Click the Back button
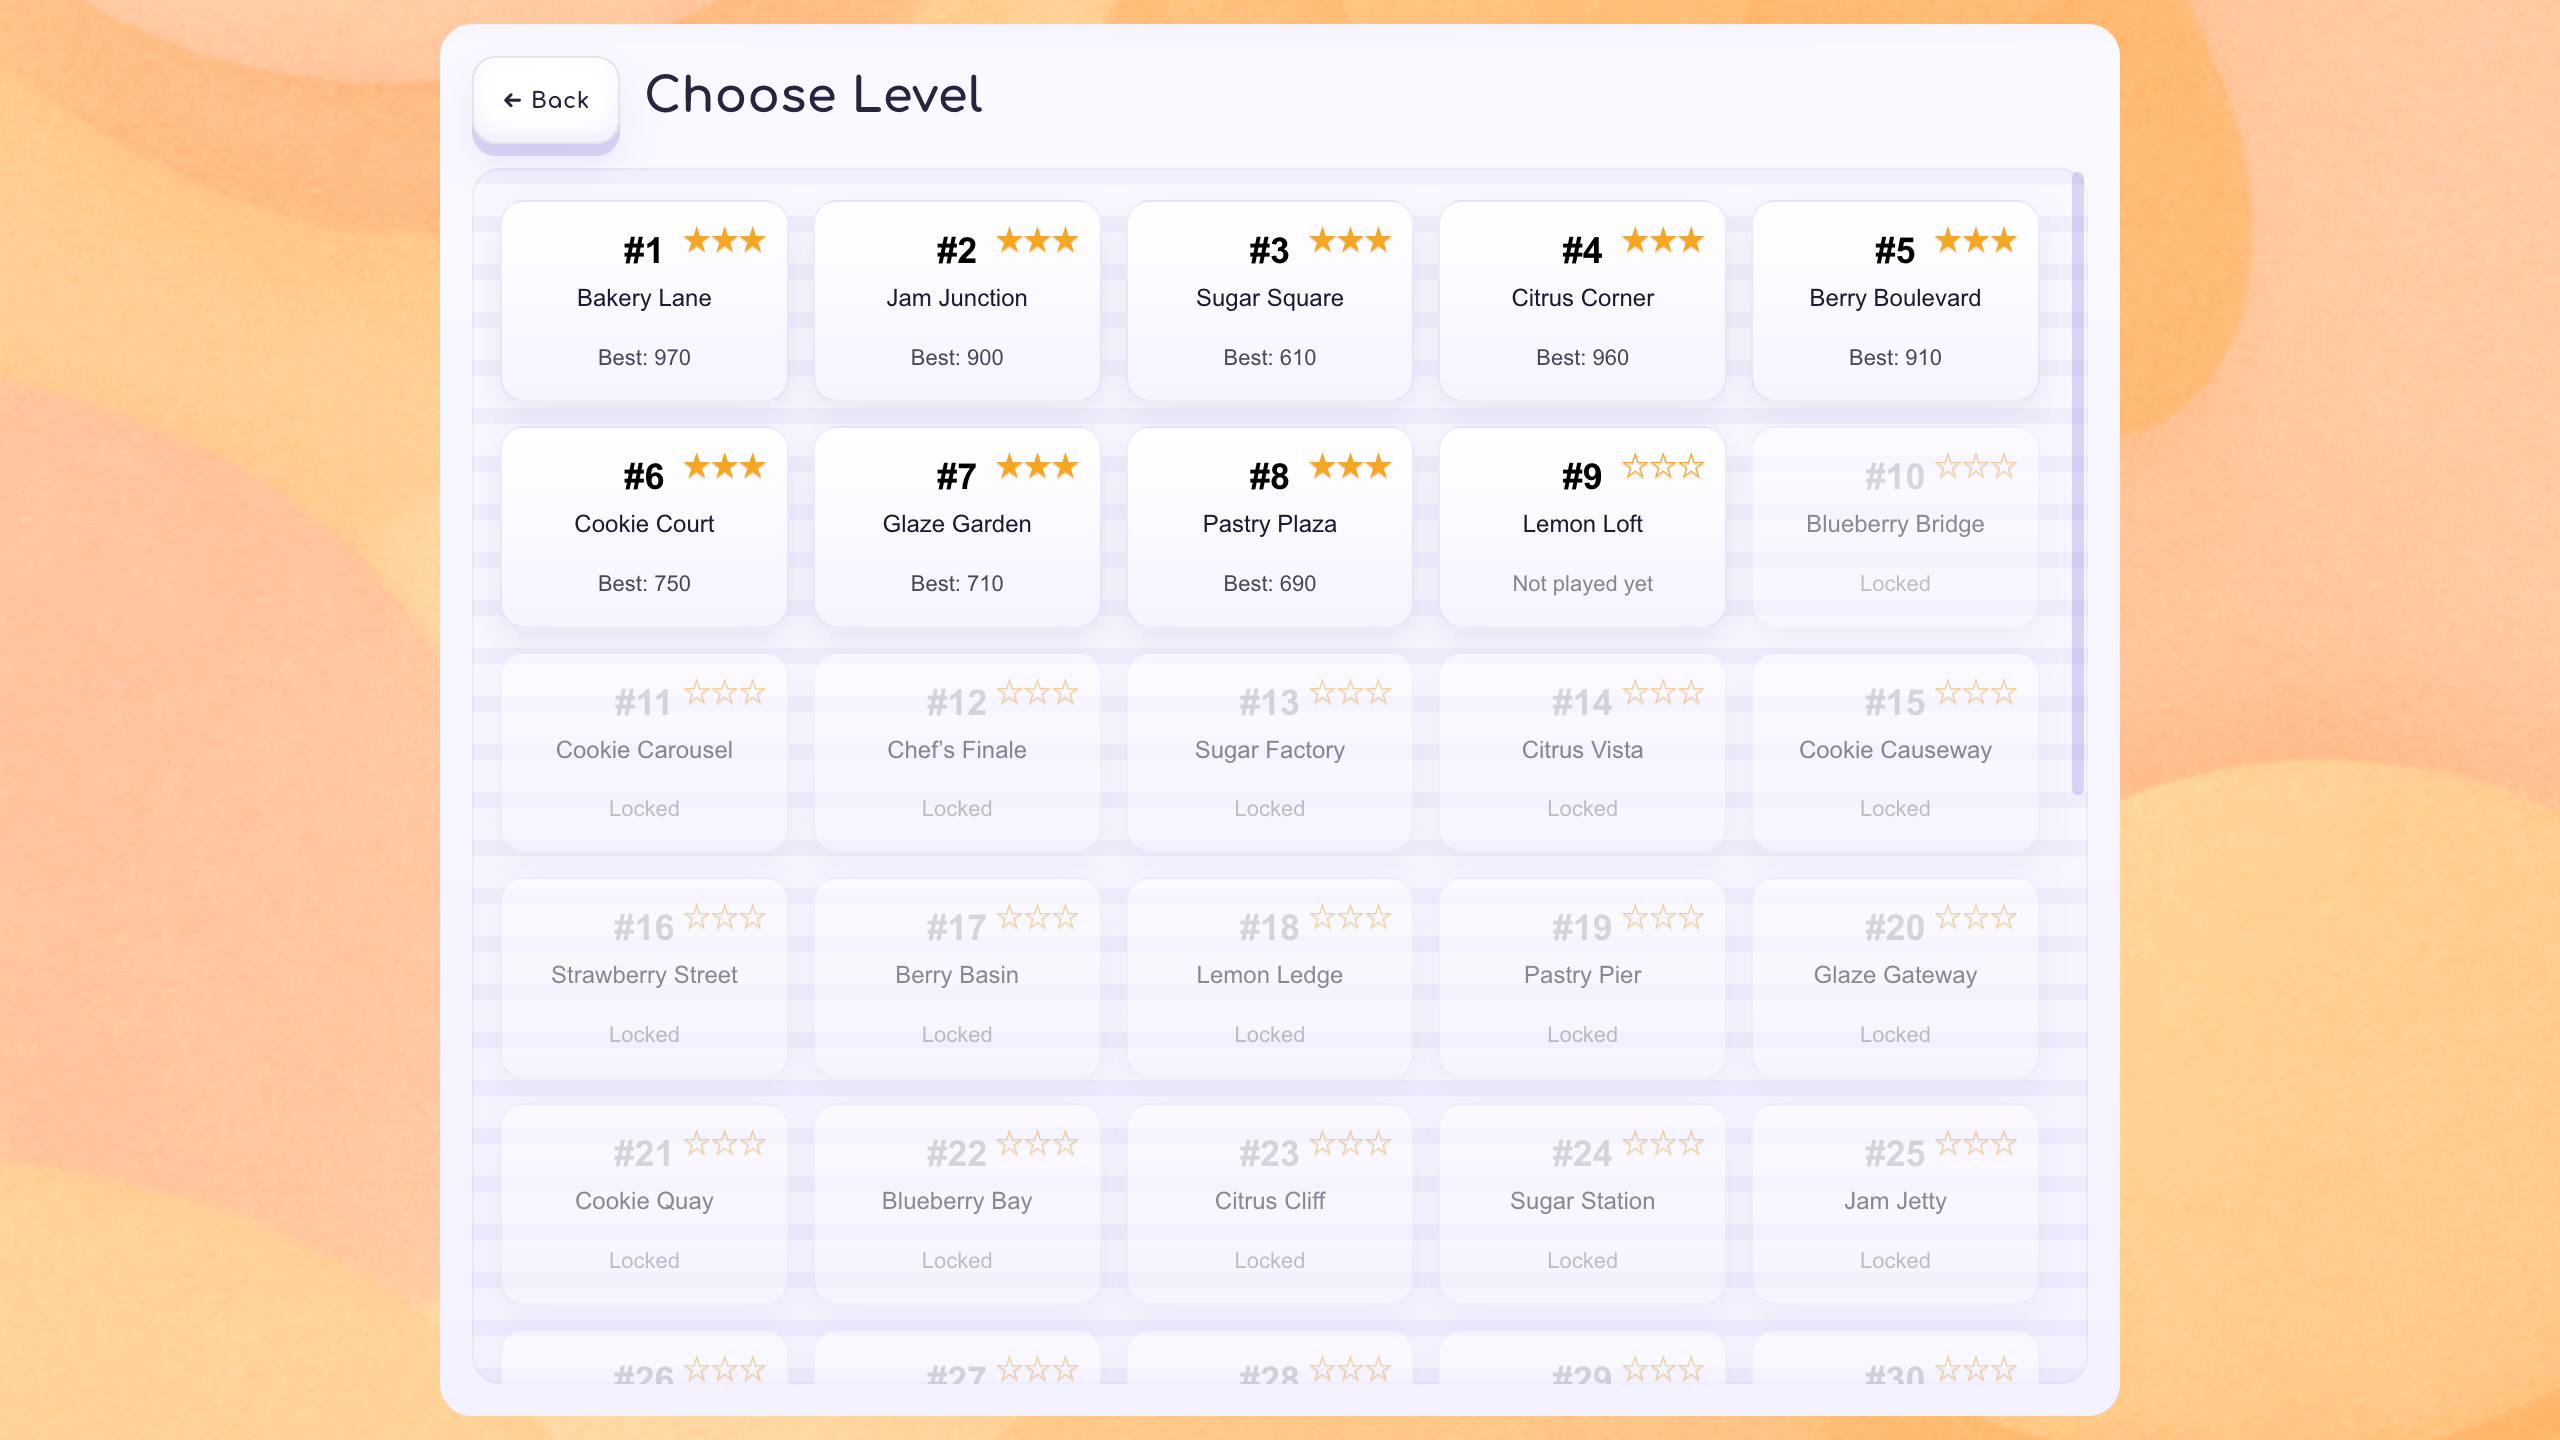Image resolution: width=2560 pixels, height=1440 pixels. [x=545, y=99]
